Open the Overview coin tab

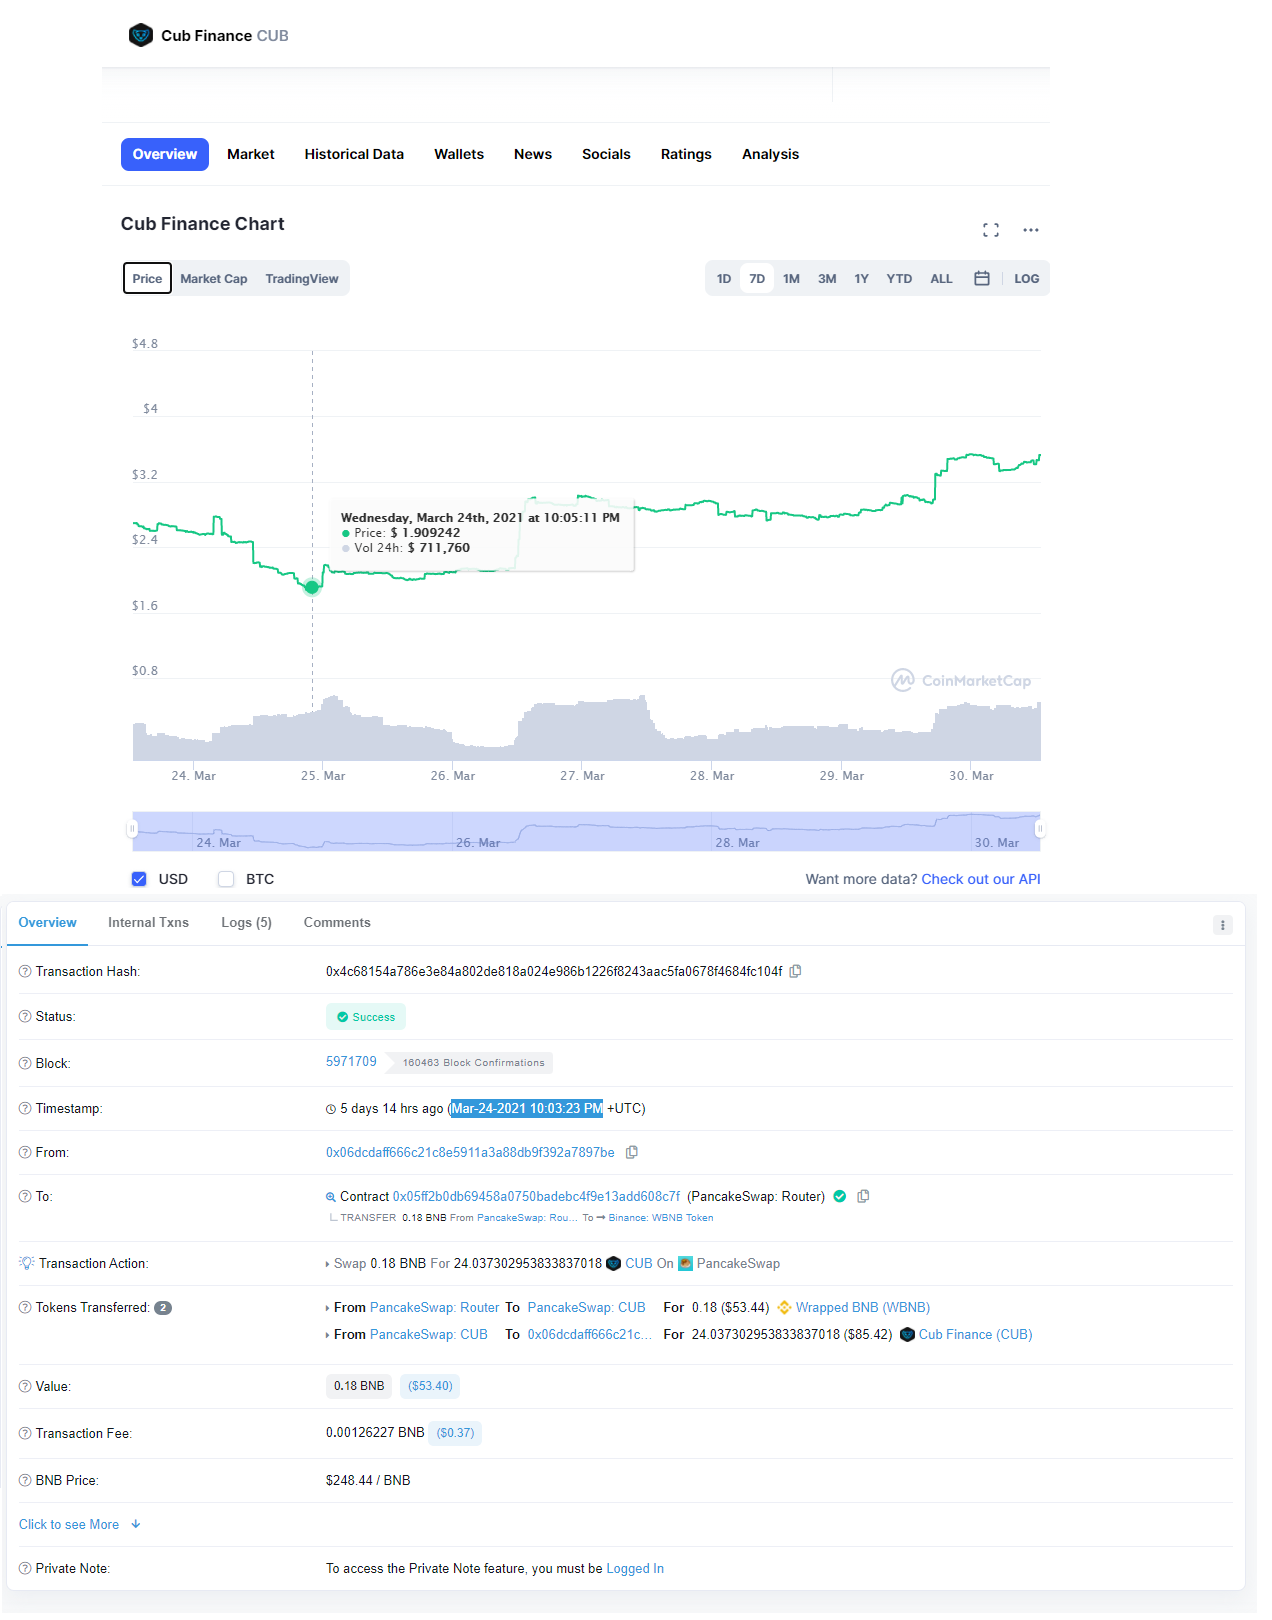[165, 154]
